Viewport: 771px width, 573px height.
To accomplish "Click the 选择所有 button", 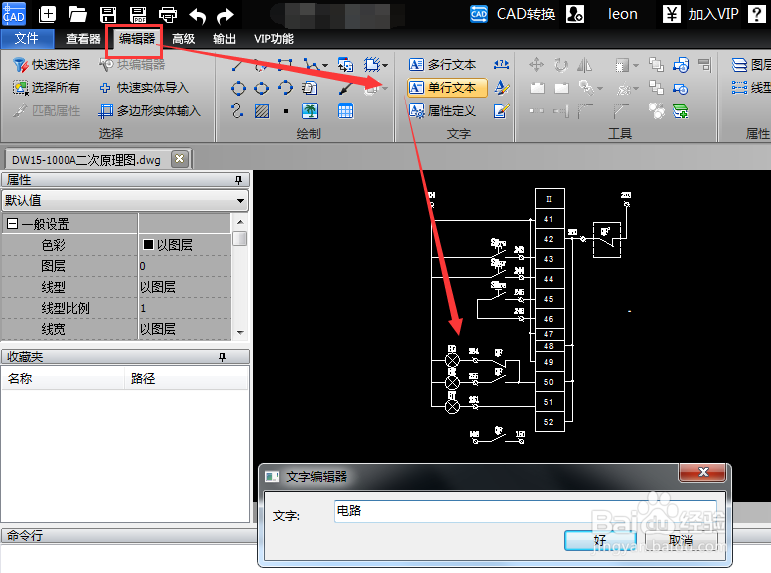I will 46,88.
